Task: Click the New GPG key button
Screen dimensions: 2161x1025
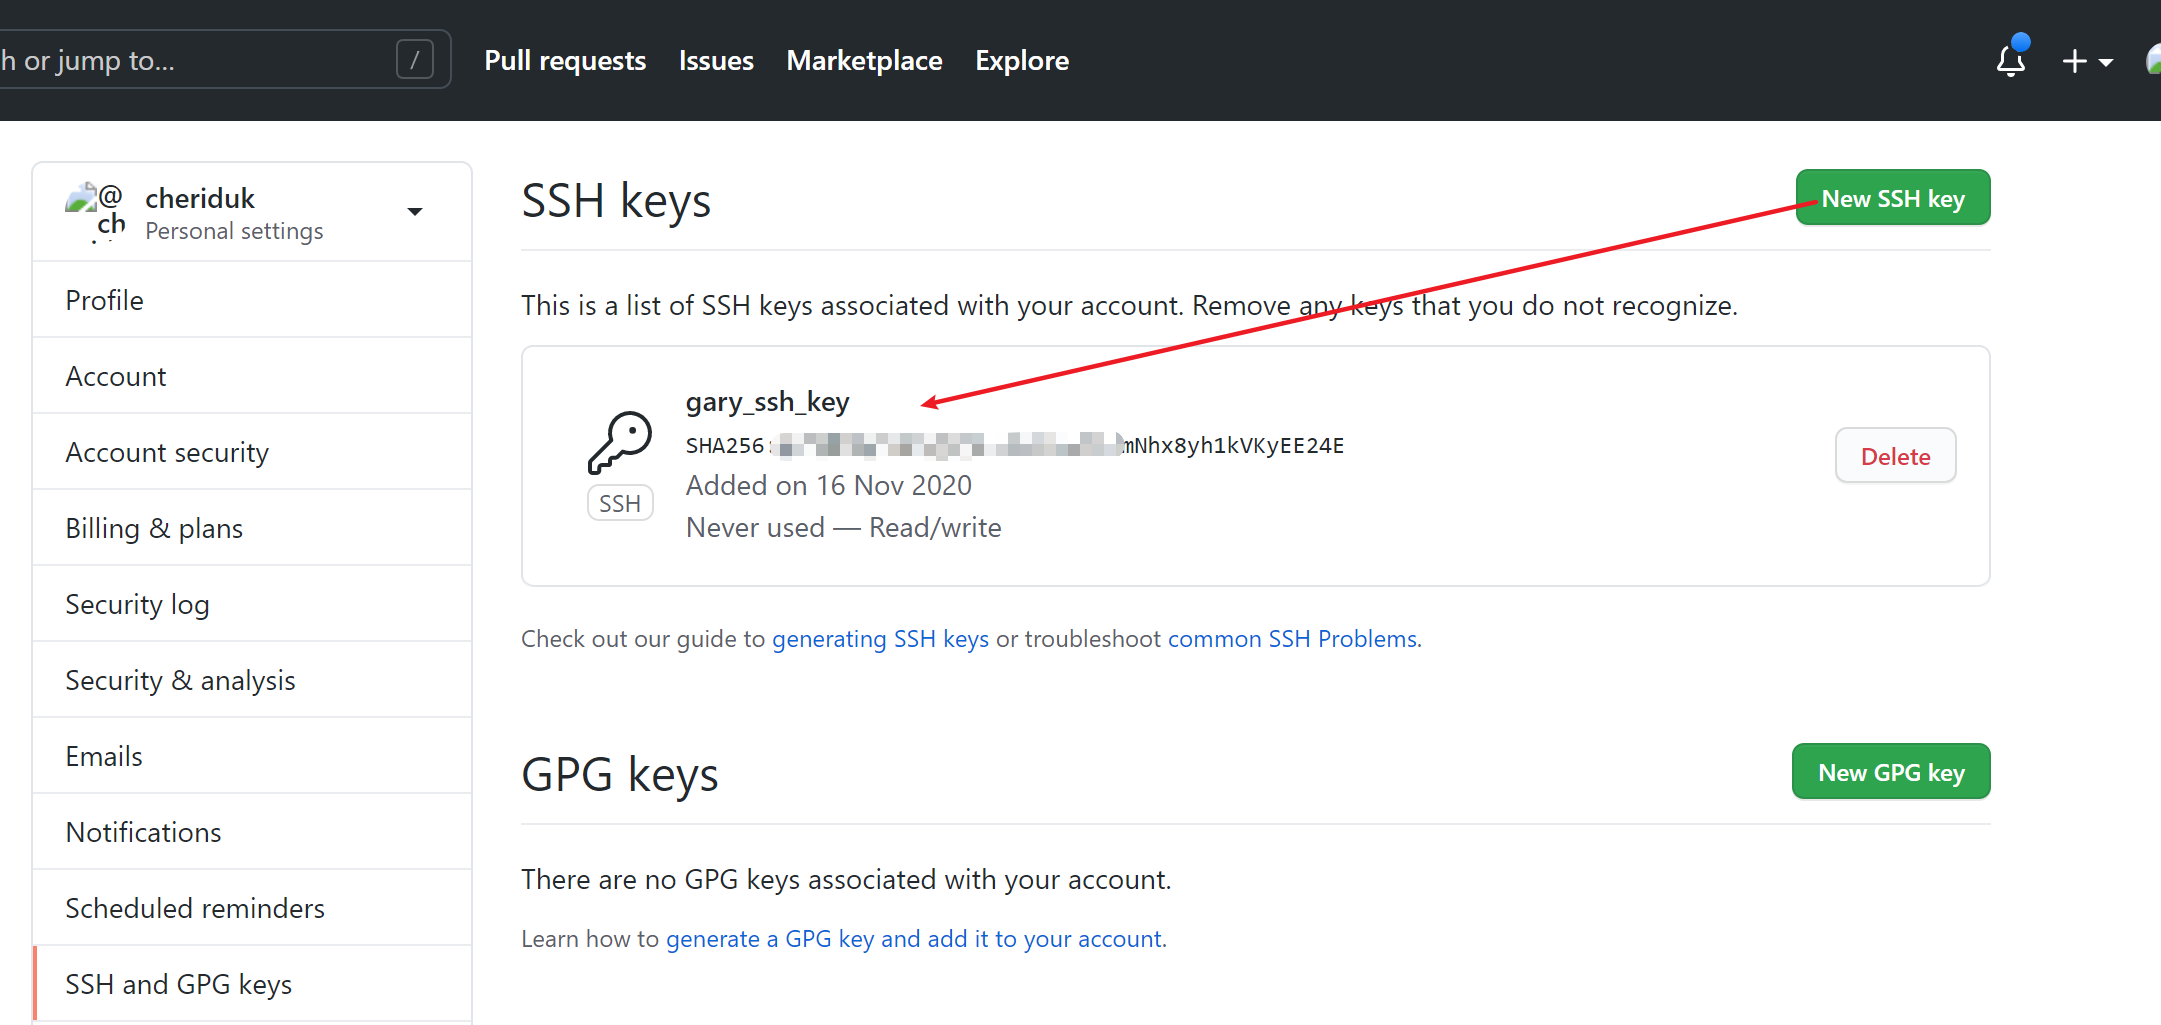Action: 1890,772
